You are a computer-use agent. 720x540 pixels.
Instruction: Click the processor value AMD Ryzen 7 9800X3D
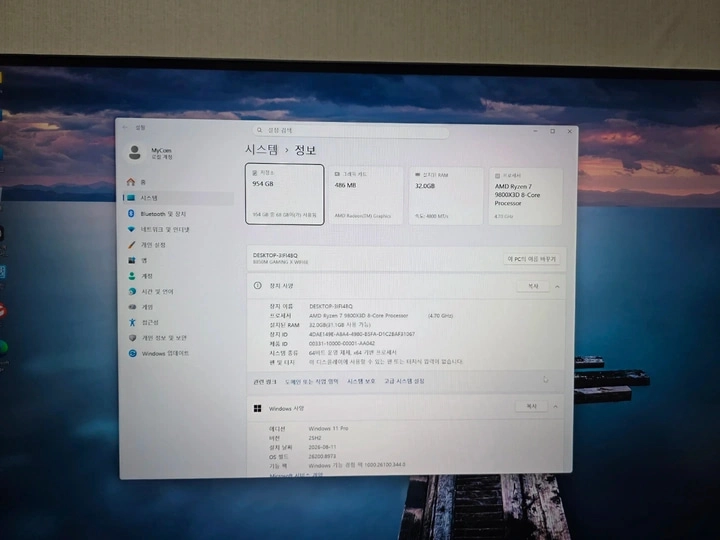coord(359,316)
